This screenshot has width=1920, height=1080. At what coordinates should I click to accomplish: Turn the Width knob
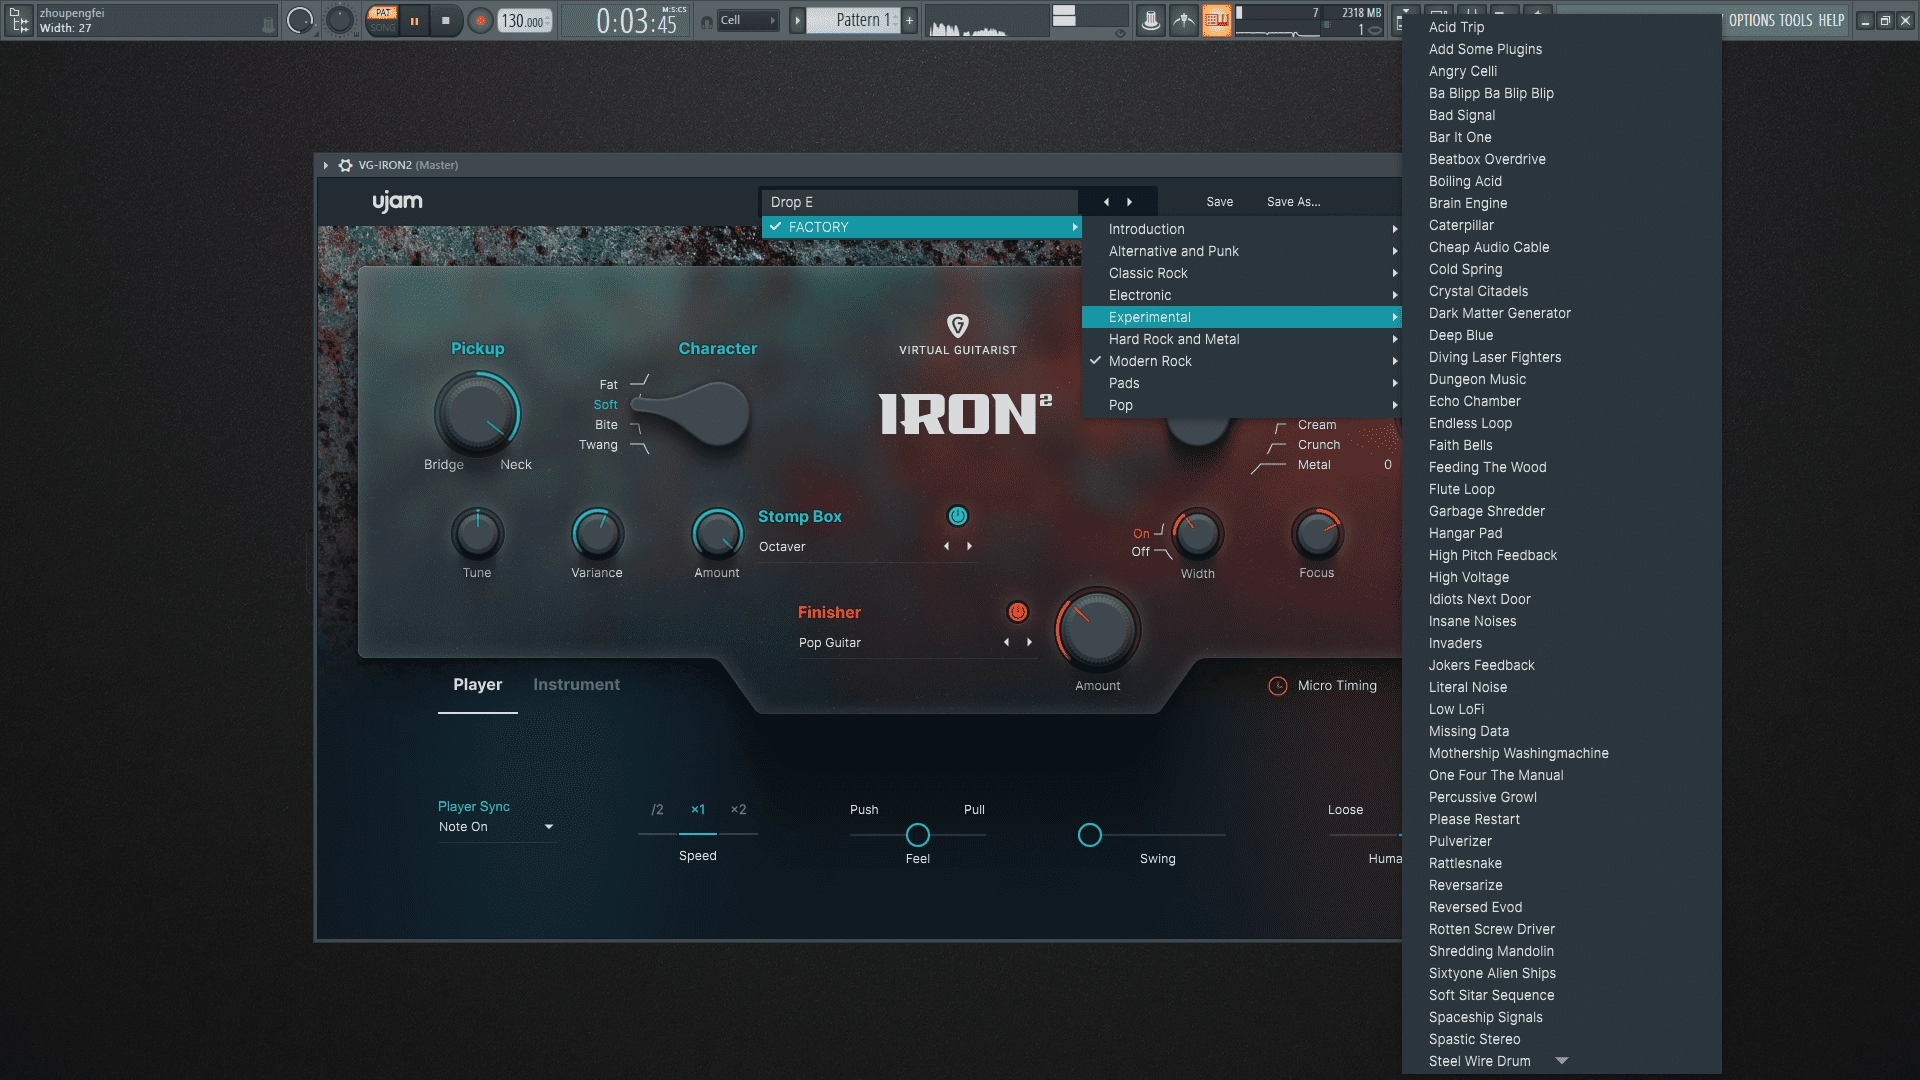pyautogui.click(x=1197, y=534)
